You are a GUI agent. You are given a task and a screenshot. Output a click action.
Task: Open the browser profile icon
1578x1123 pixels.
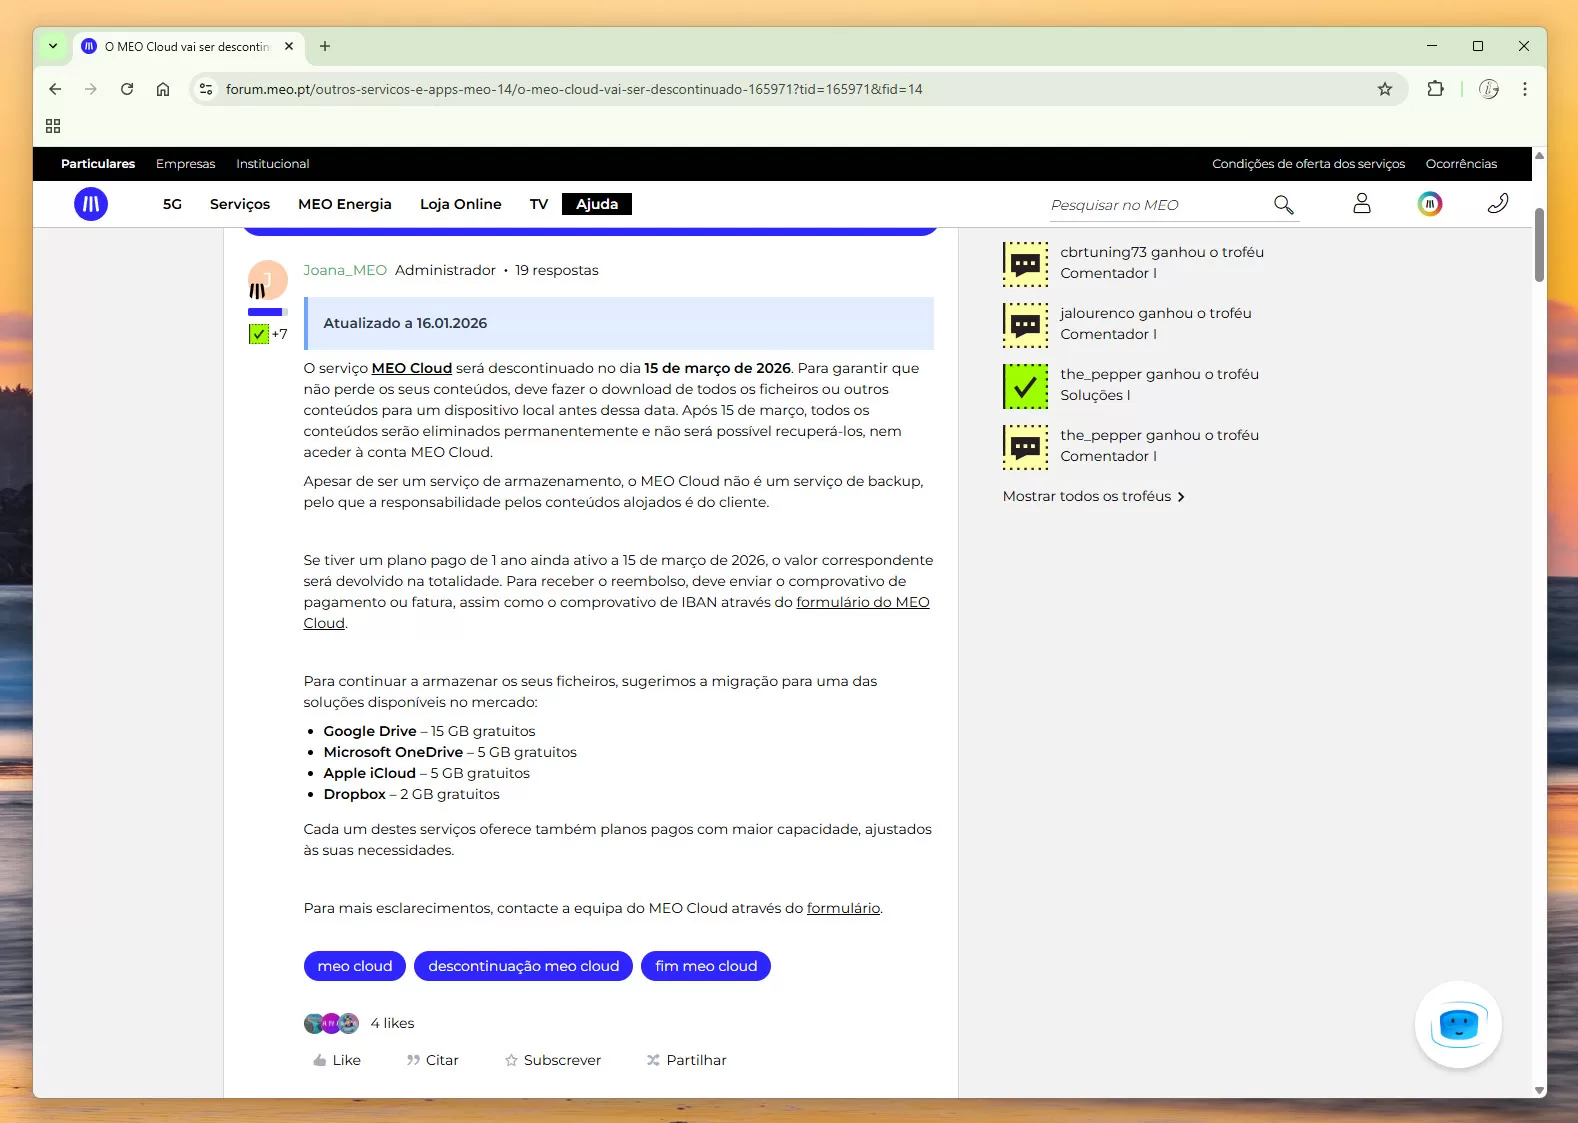(1489, 89)
